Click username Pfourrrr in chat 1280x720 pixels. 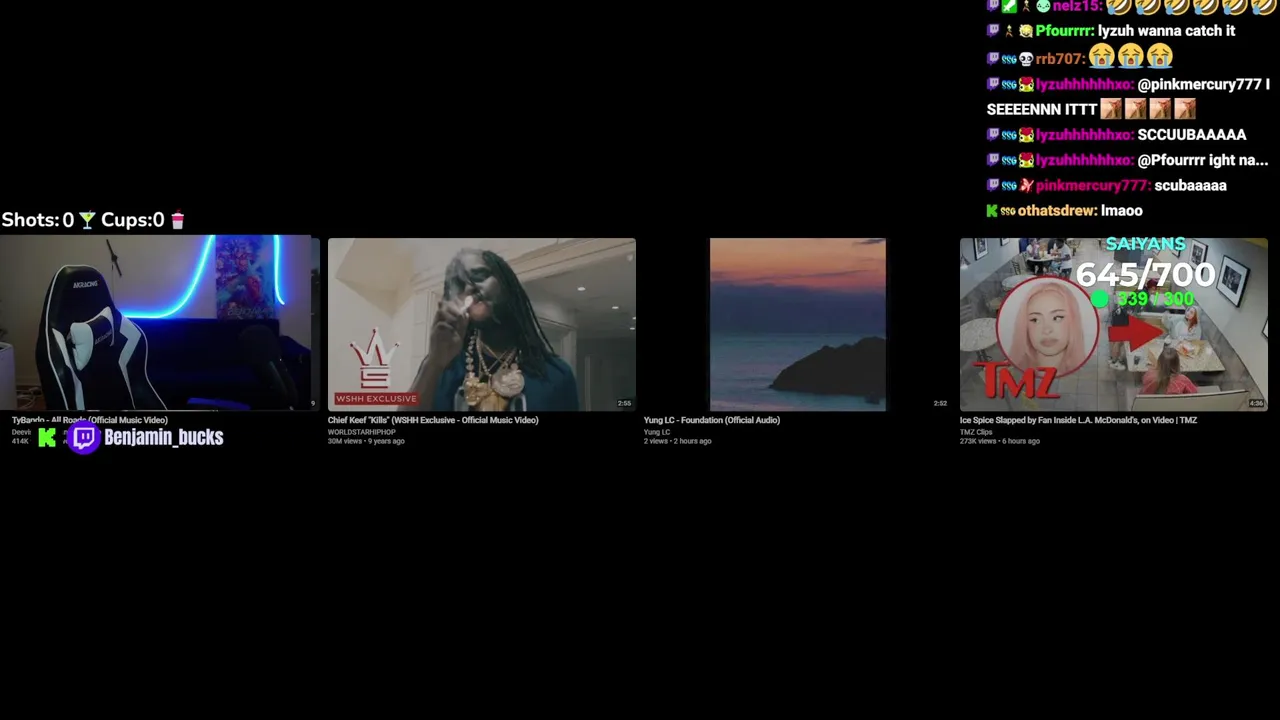point(1064,31)
